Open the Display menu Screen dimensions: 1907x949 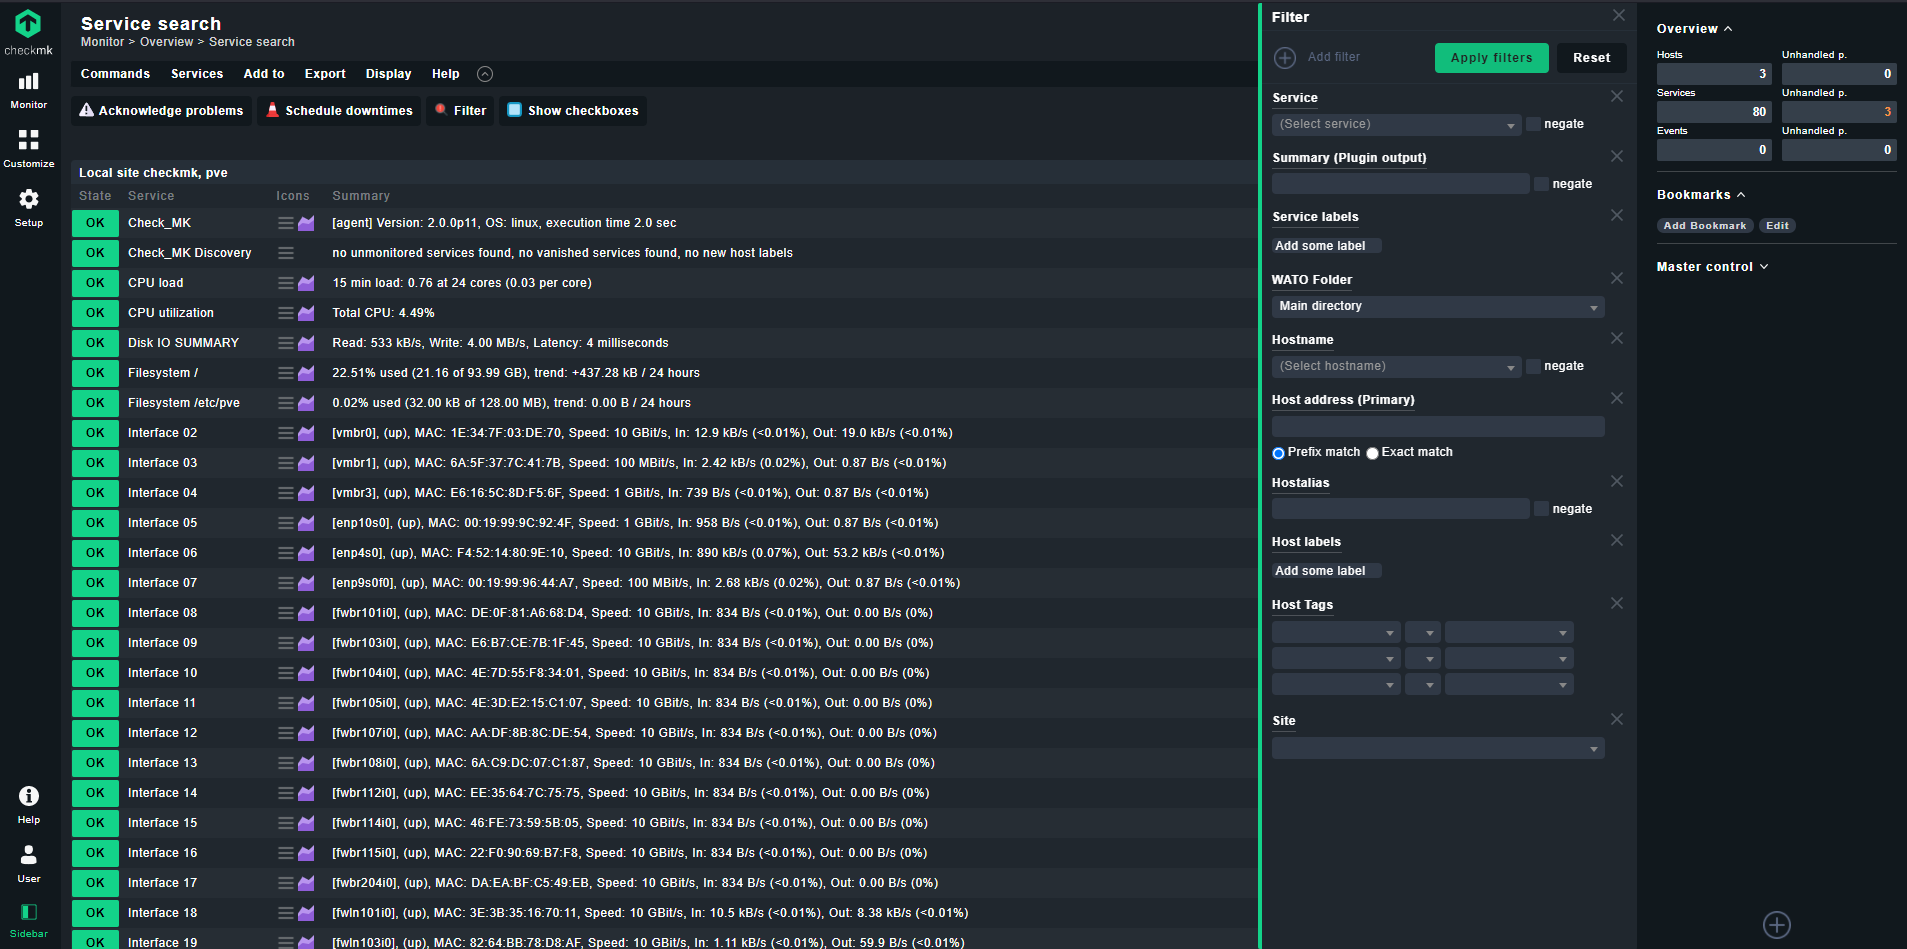click(388, 74)
